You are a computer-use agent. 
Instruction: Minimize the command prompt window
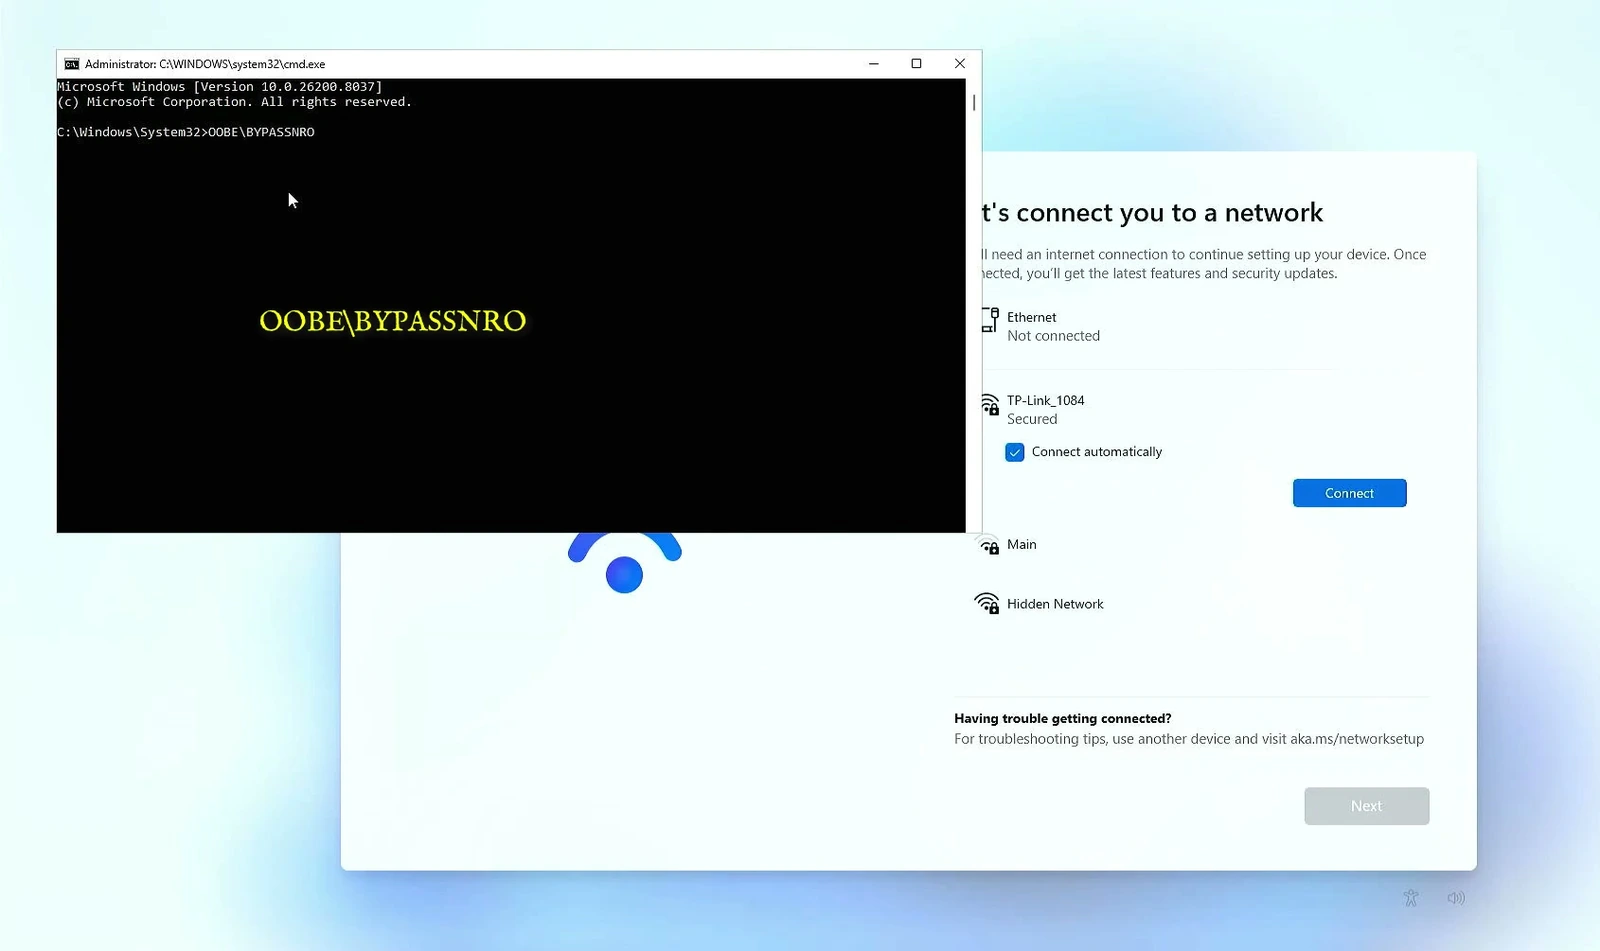pyautogui.click(x=873, y=64)
